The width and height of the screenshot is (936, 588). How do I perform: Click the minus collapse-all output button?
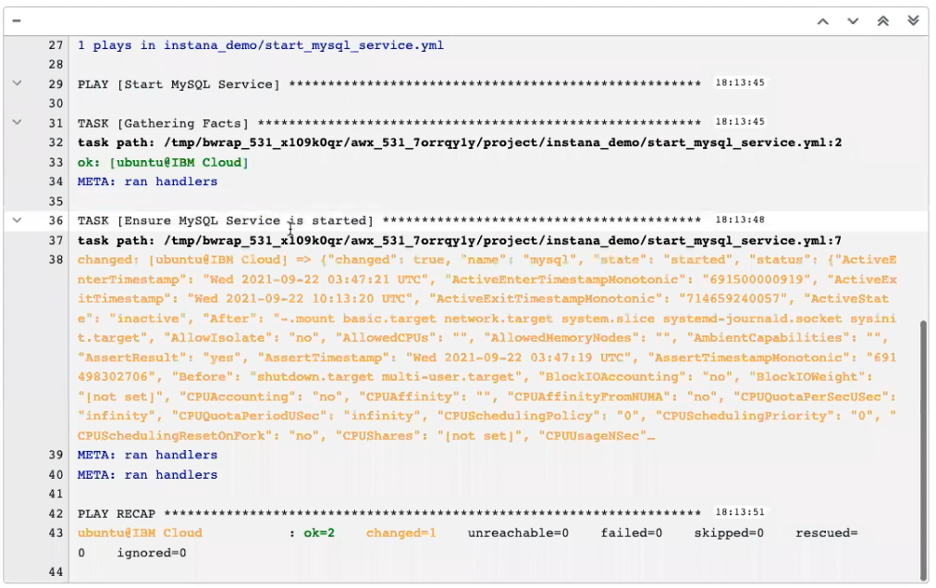point(17,20)
